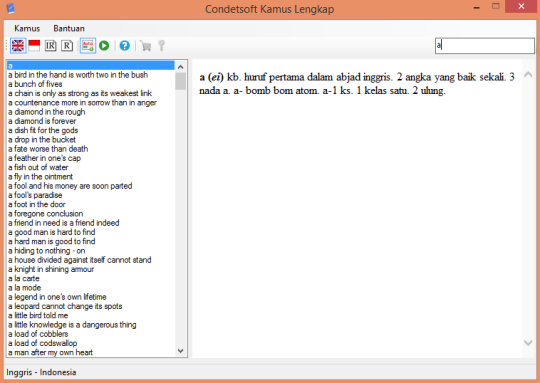
Task: Click the app icon in title bar
Action: (10, 8)
